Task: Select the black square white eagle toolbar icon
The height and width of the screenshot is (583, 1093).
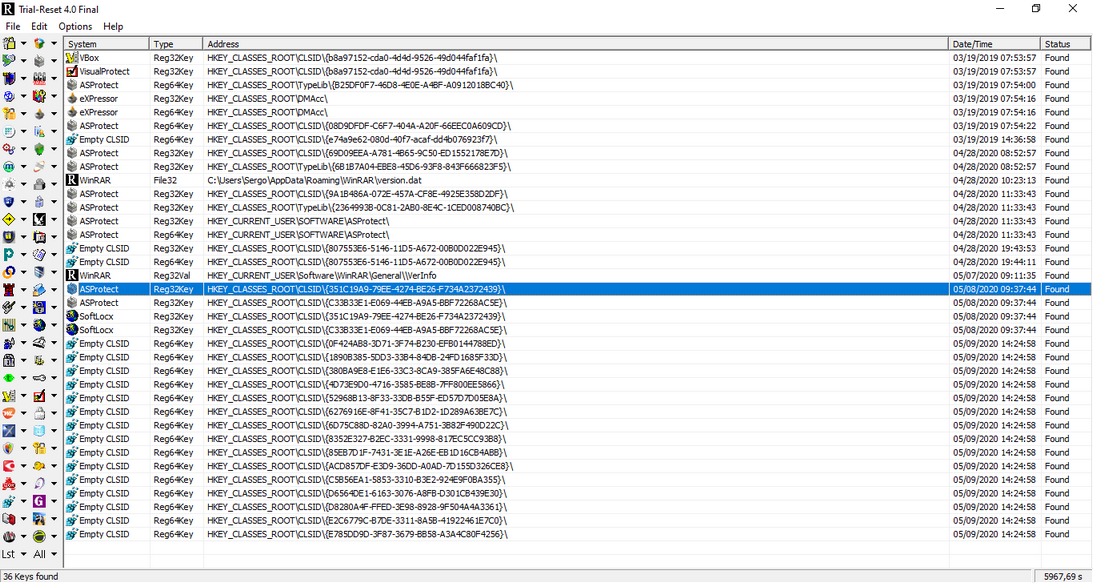Action: 39,220
